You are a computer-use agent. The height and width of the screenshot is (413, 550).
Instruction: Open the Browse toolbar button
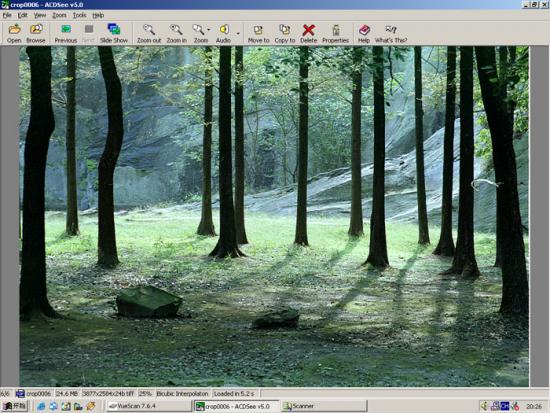tap(36, 33)
